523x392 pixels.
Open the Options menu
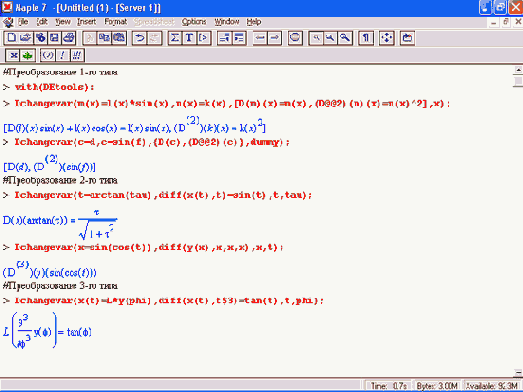[194, 22]
